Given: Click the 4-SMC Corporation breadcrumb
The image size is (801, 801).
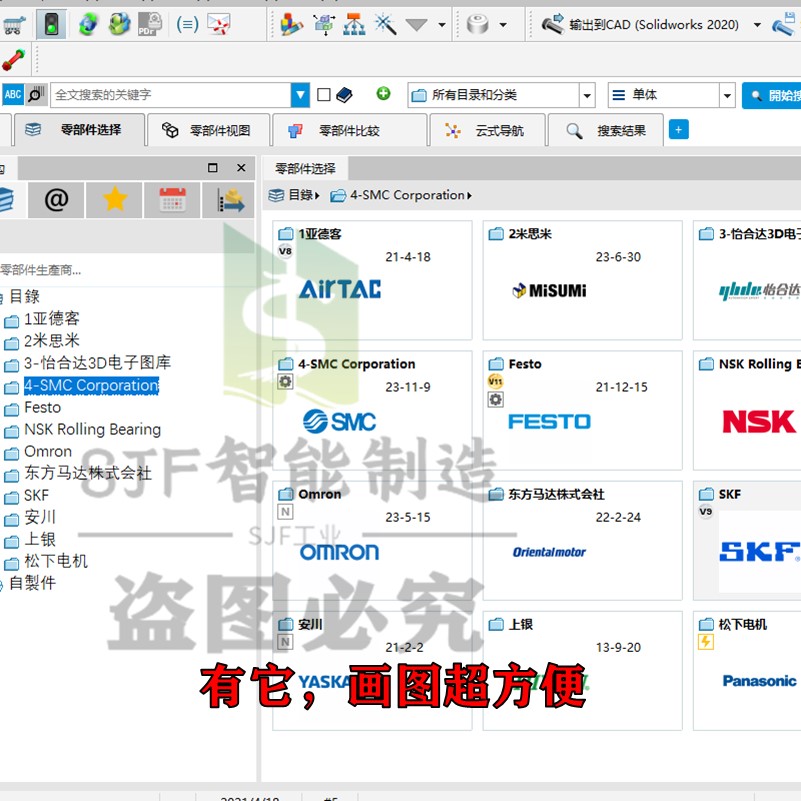Looking at the screenshot, I should coord(407,195).
